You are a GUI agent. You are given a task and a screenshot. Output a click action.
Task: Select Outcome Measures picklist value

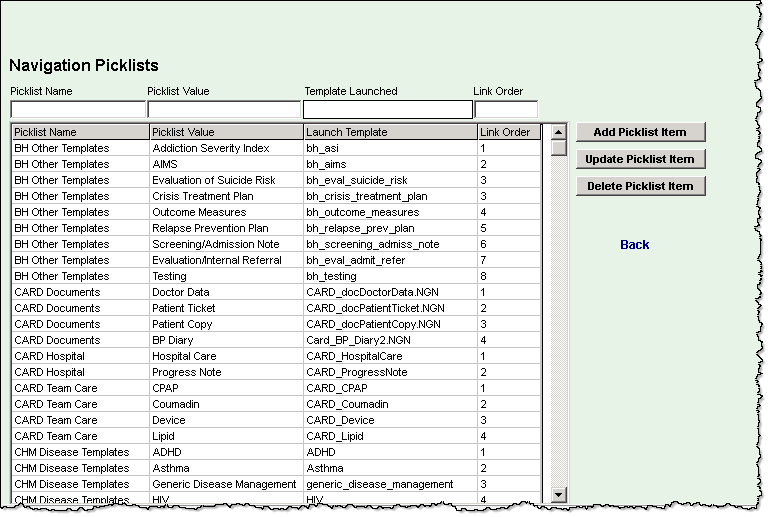[226, 212]
